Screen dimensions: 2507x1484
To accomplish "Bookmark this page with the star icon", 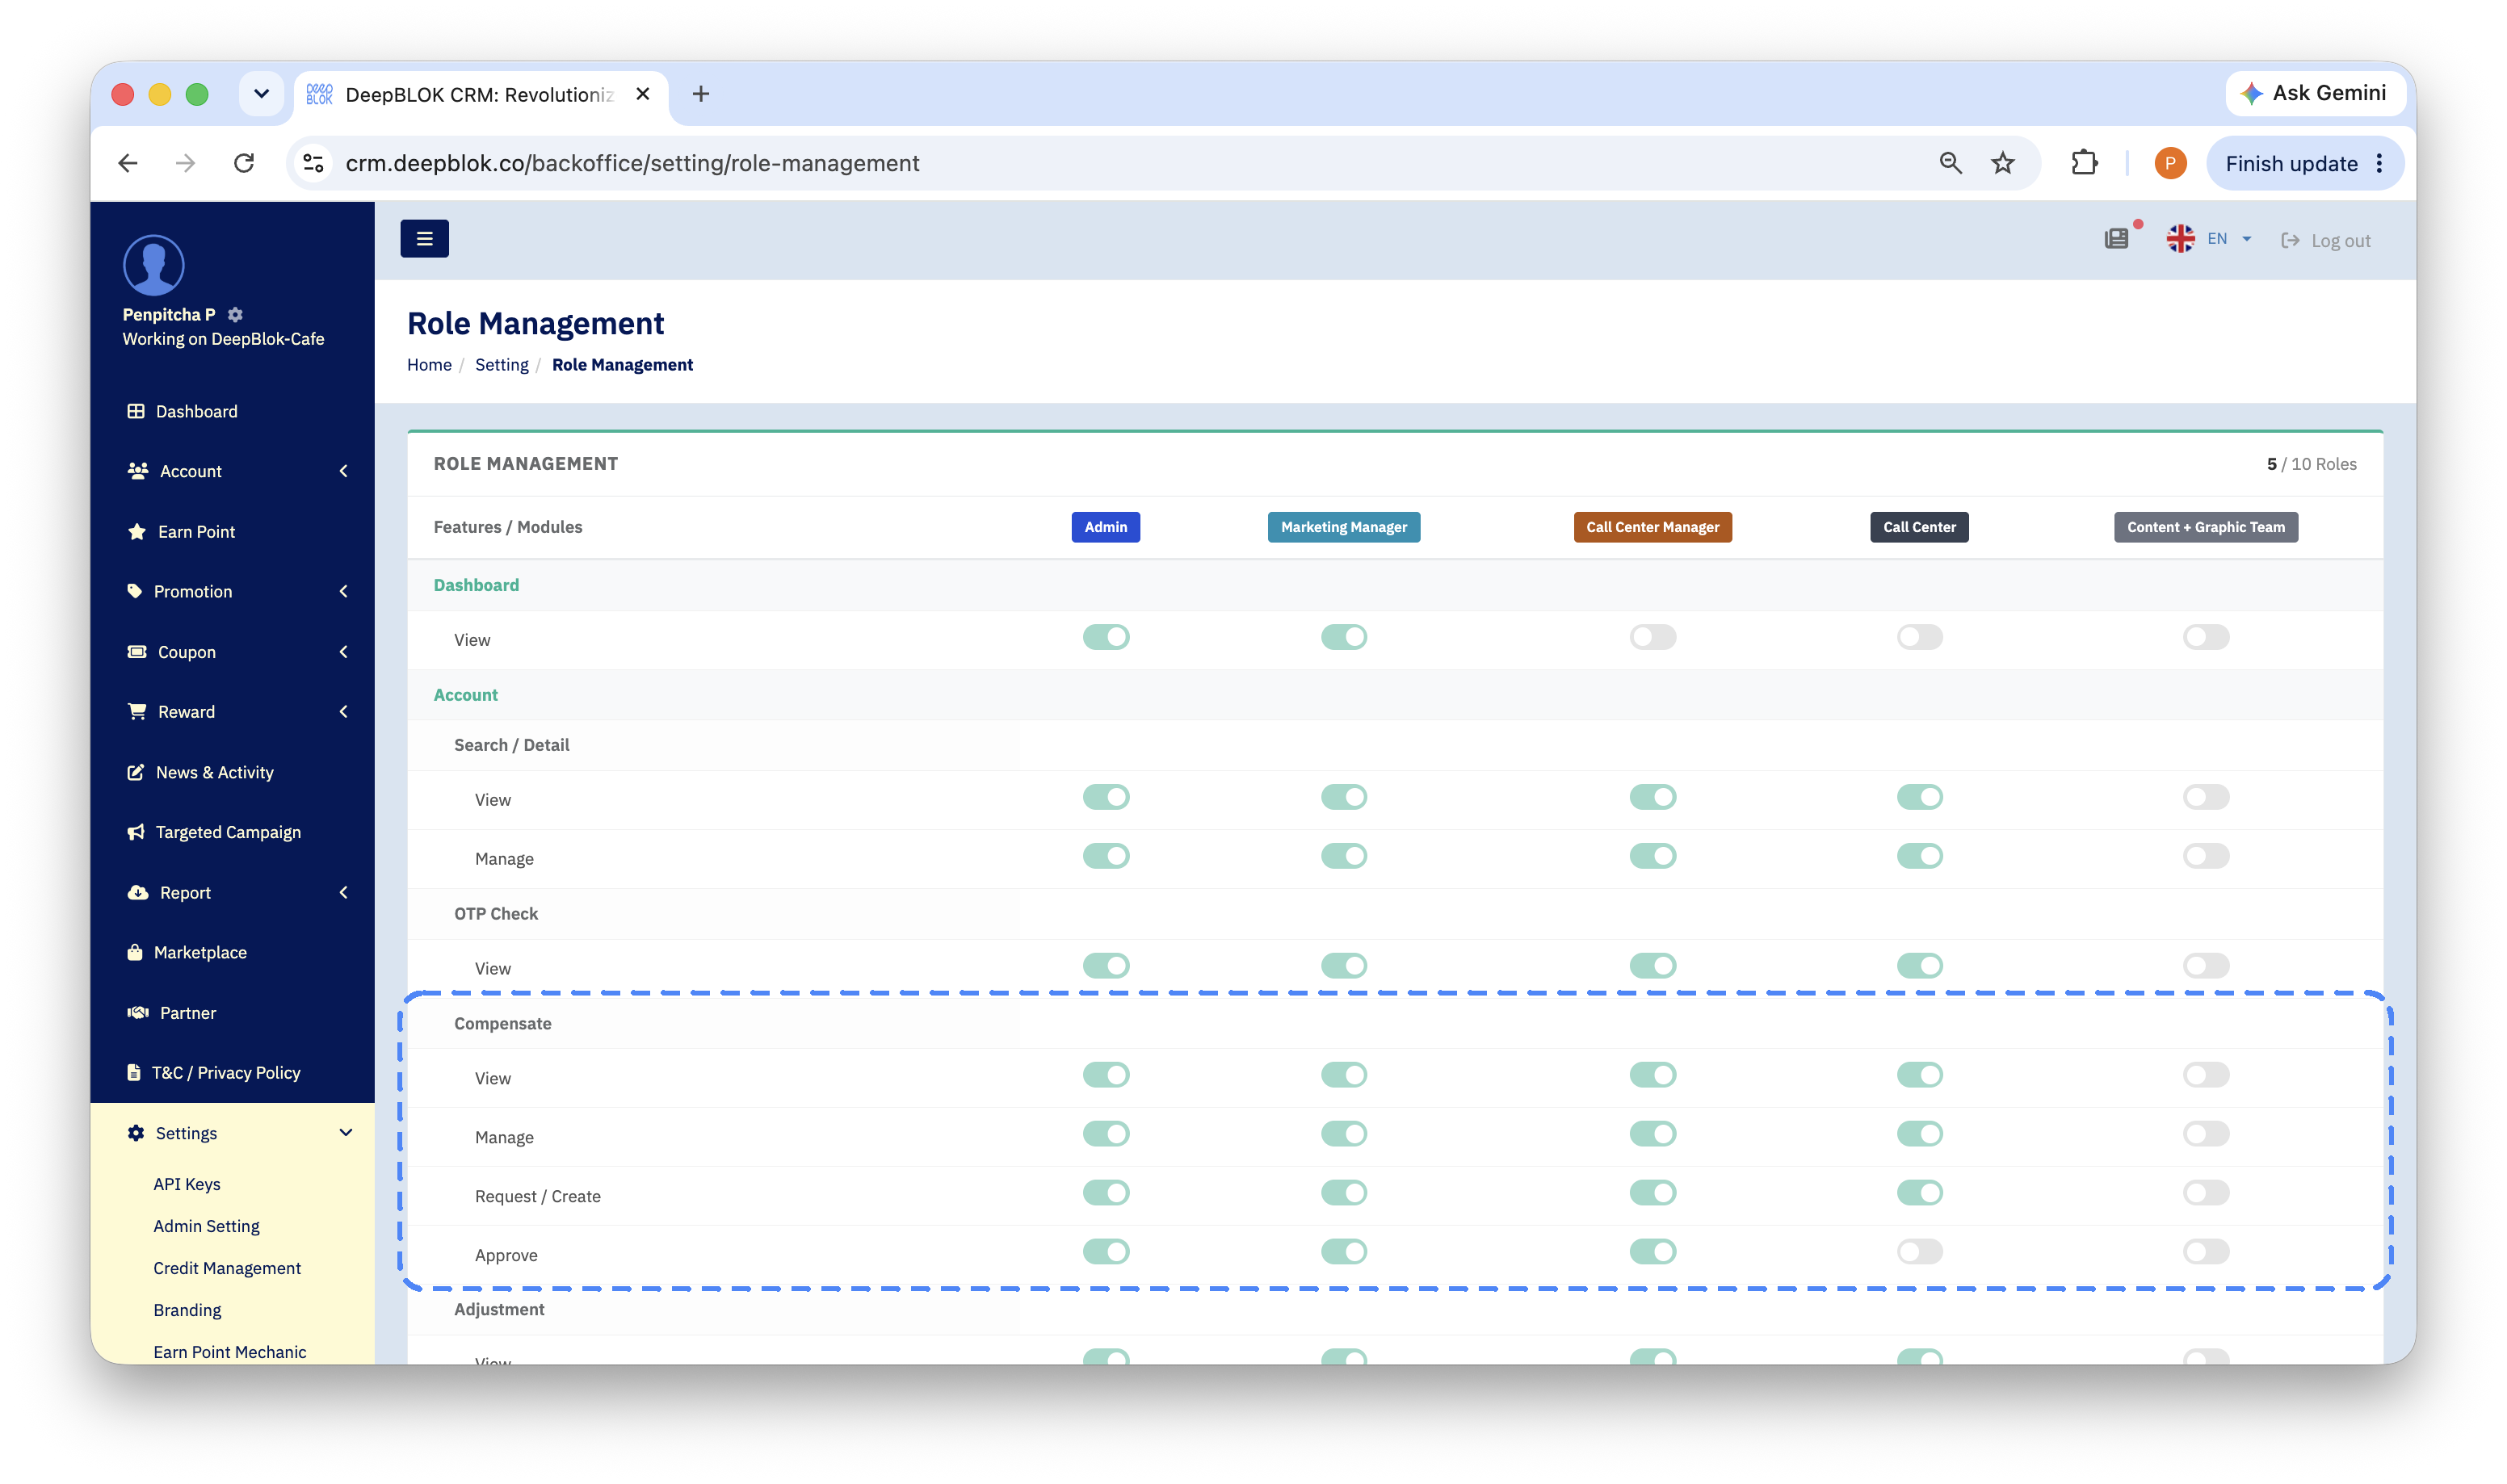I will pos(2002,163).
